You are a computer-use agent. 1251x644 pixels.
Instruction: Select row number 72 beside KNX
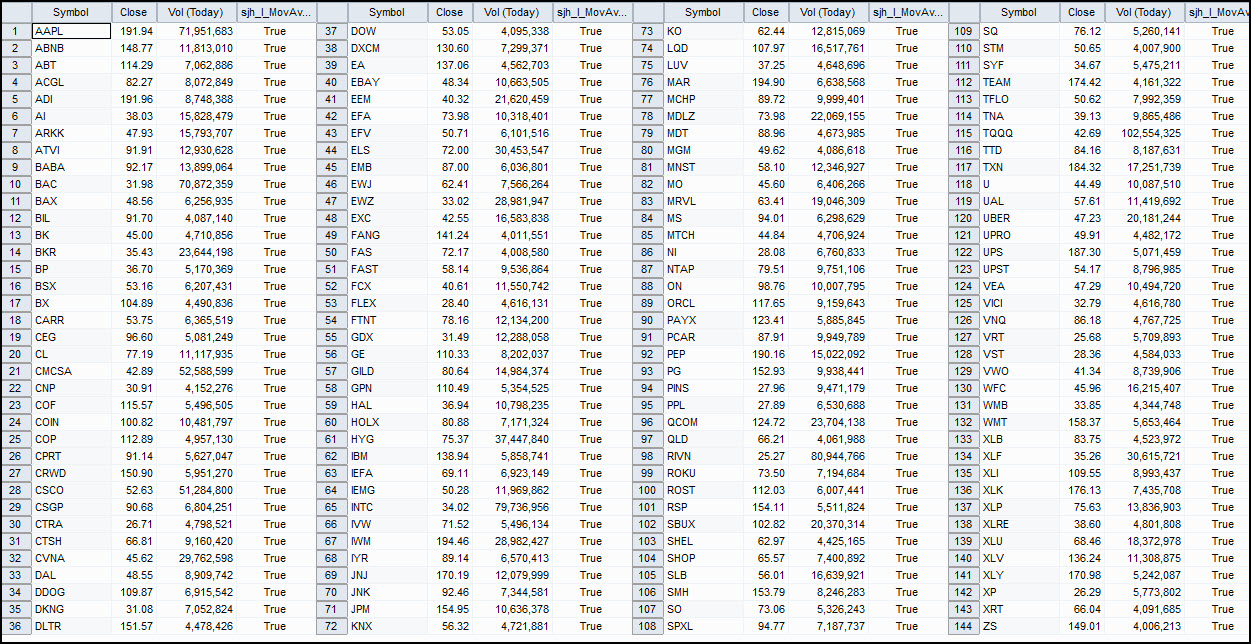click(332, 626)
